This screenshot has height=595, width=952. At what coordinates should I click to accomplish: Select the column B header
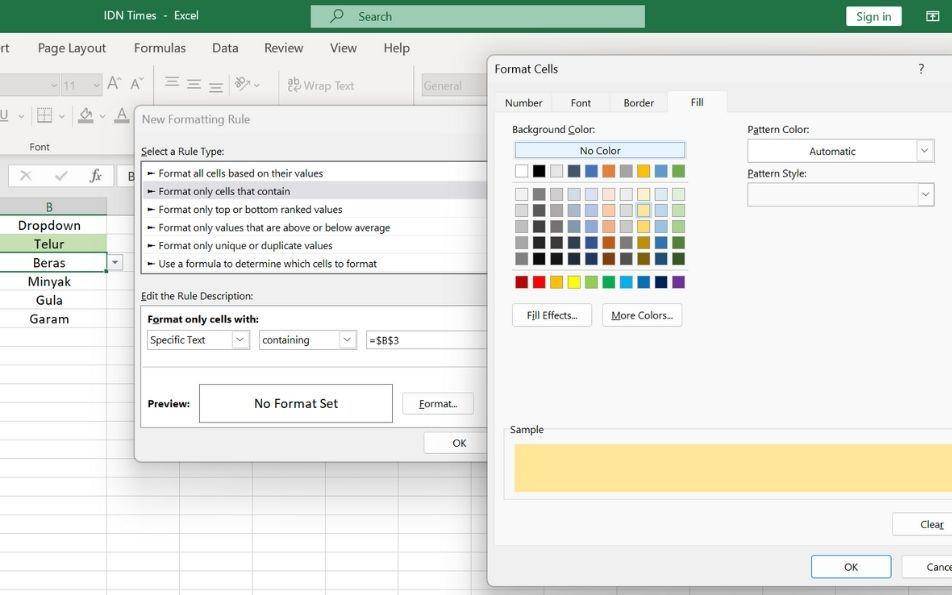tap(53, 207)
